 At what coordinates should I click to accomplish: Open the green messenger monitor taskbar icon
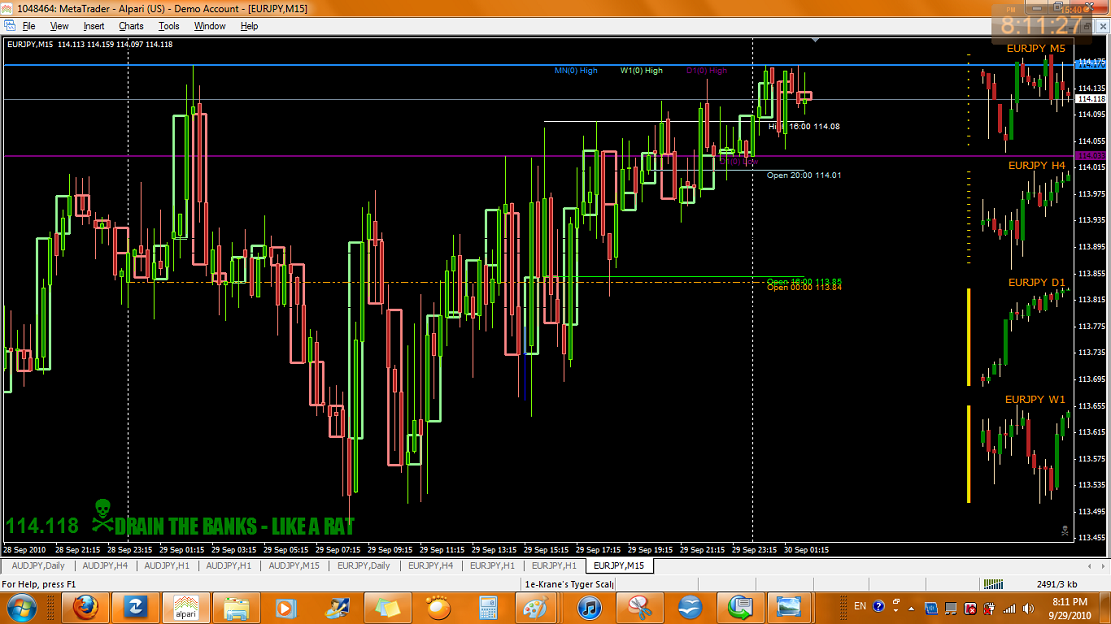[x=740, y=608]
